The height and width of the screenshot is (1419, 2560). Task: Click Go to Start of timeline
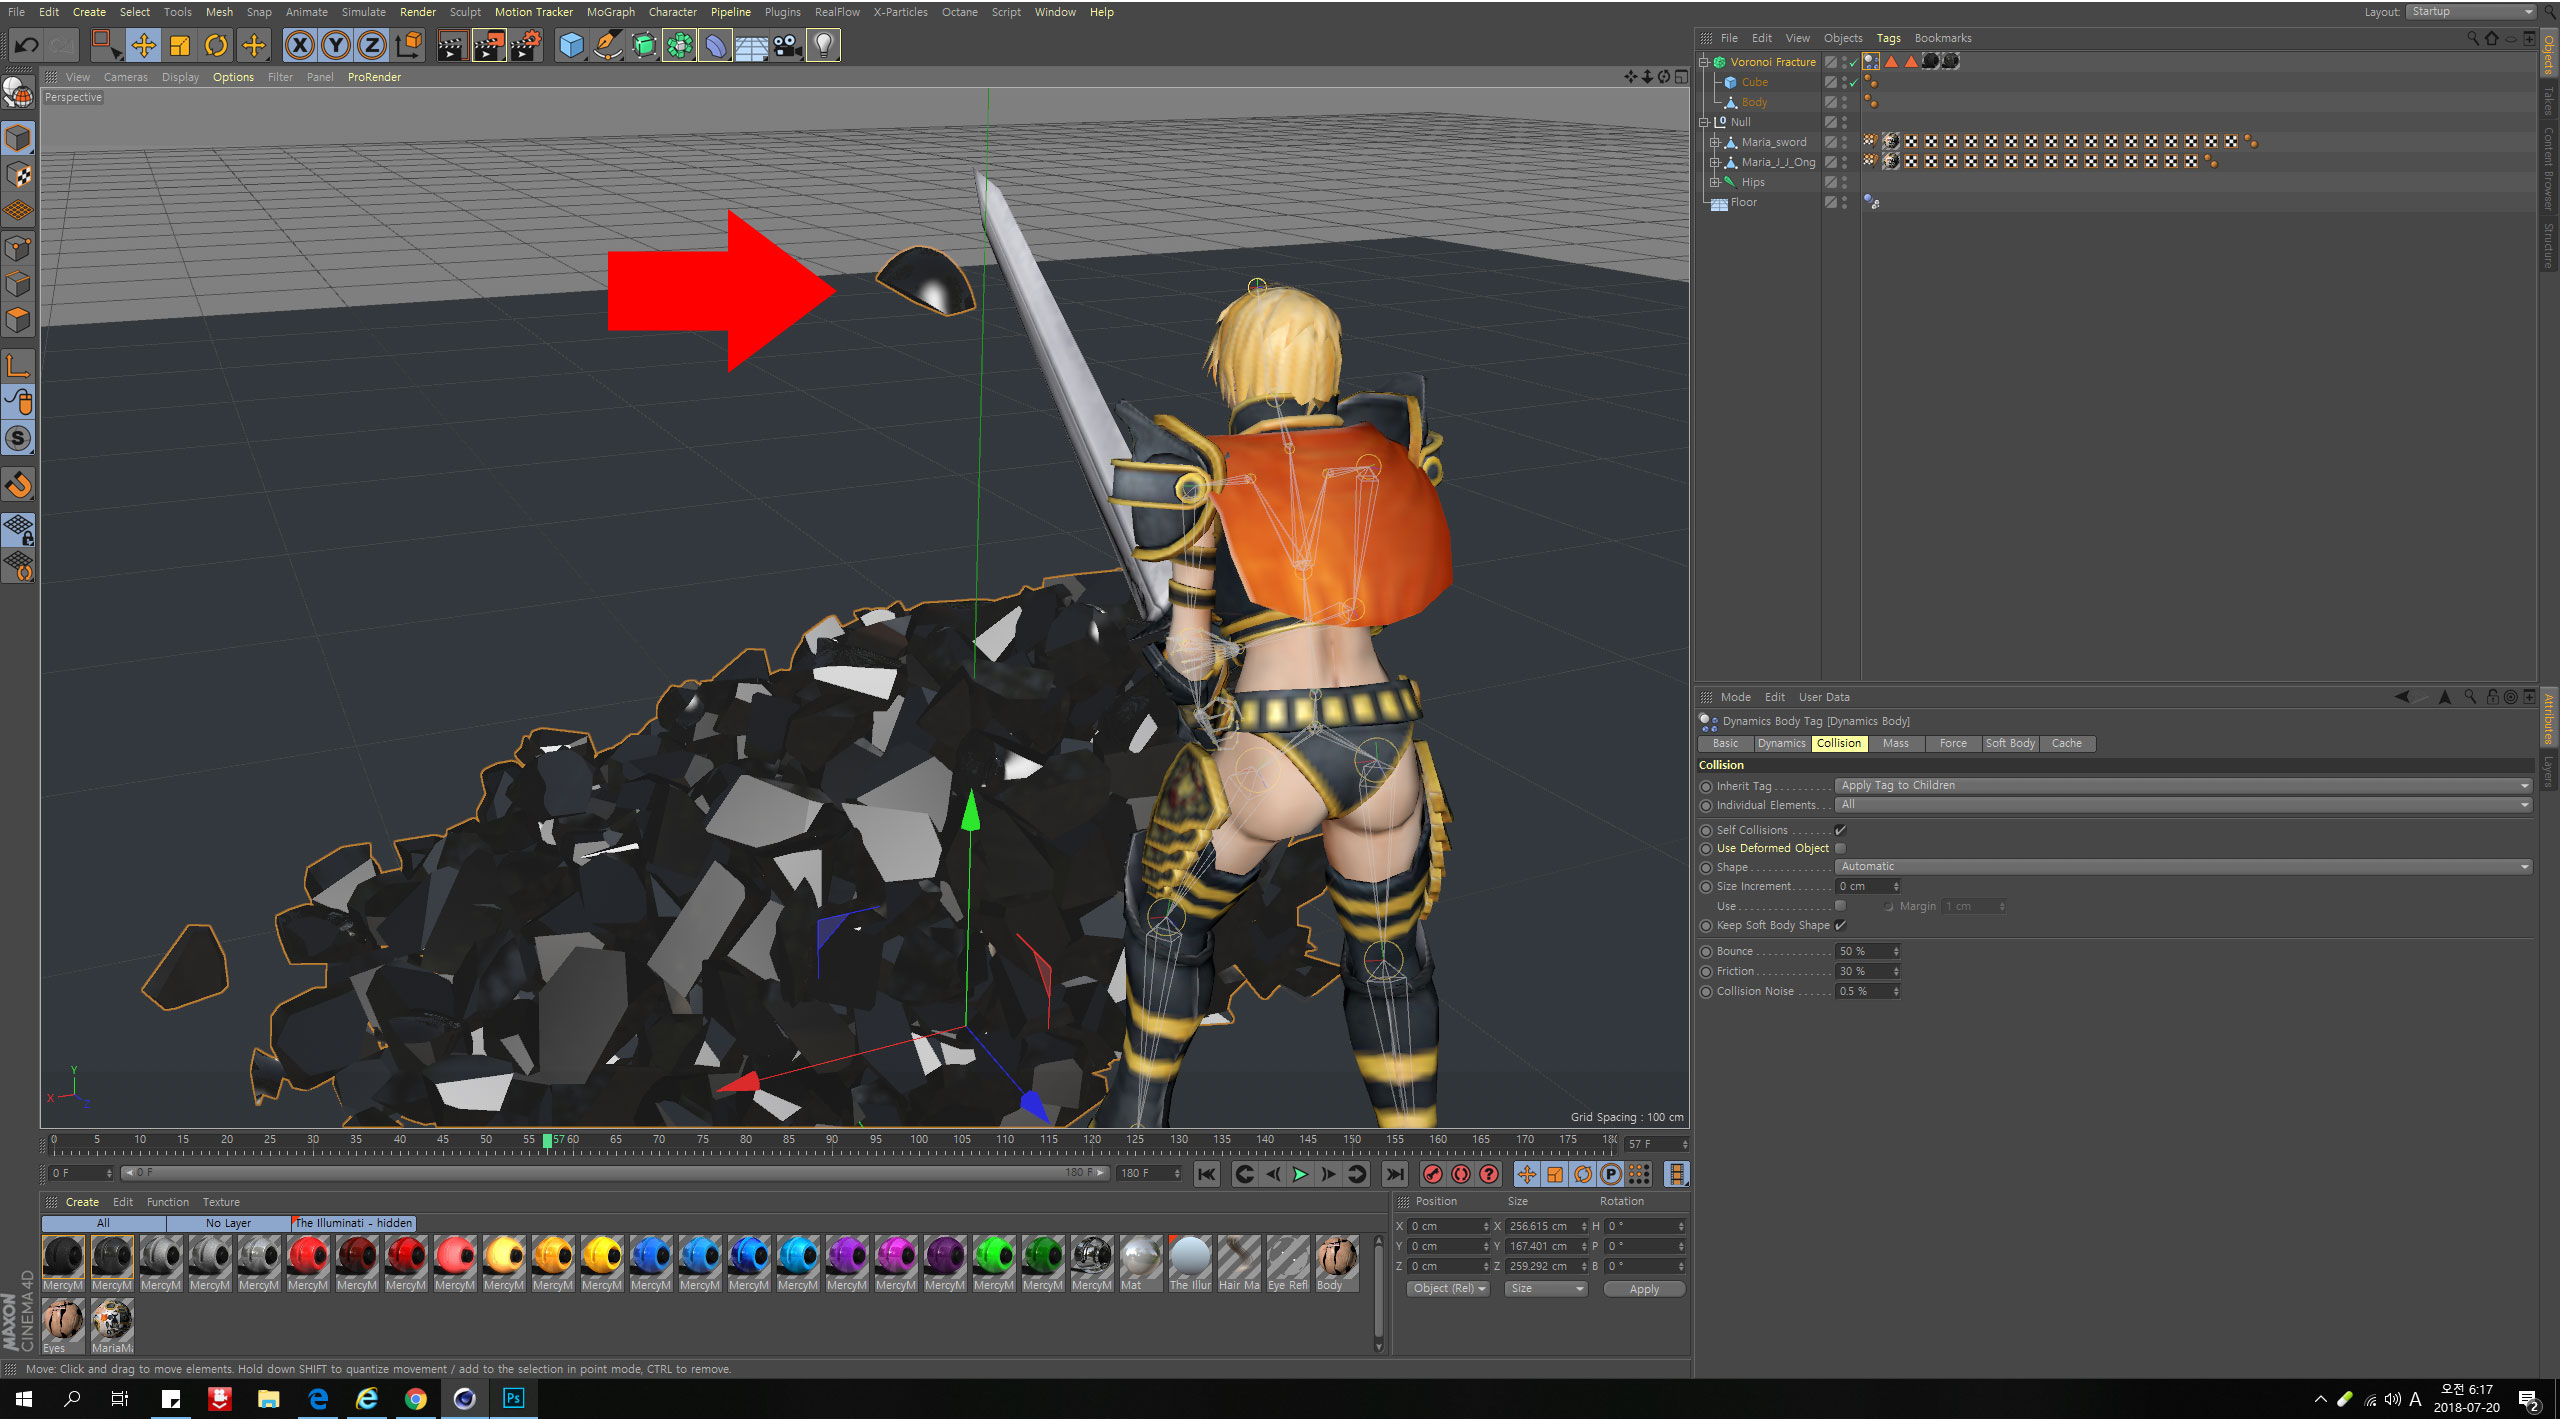pos(1207,1174)
